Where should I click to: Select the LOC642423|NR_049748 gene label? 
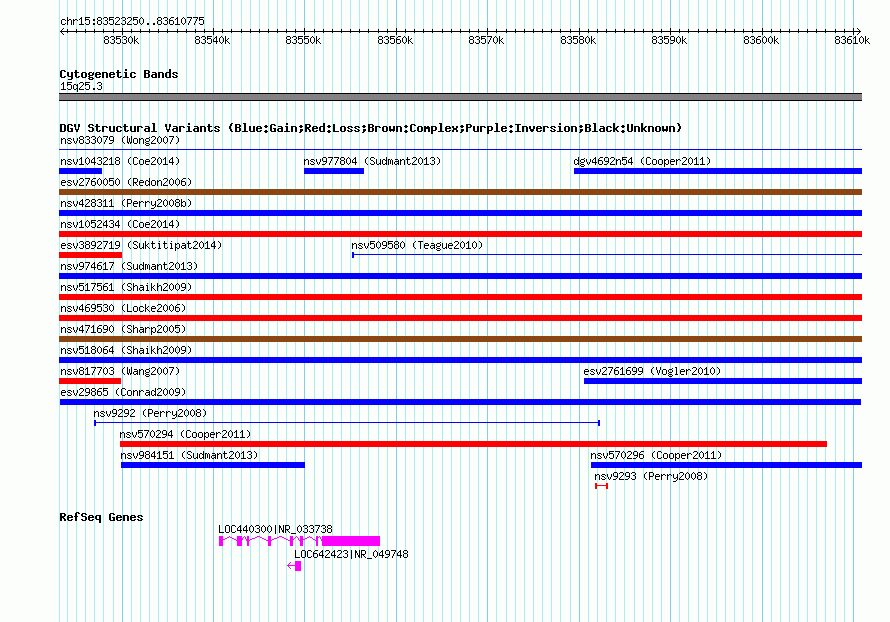tap(351, 554)
